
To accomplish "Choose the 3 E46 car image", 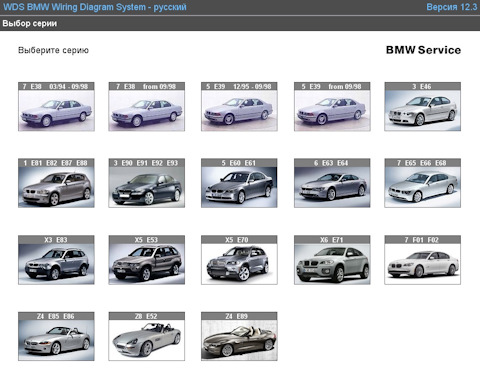I will [x=423, y=107].
